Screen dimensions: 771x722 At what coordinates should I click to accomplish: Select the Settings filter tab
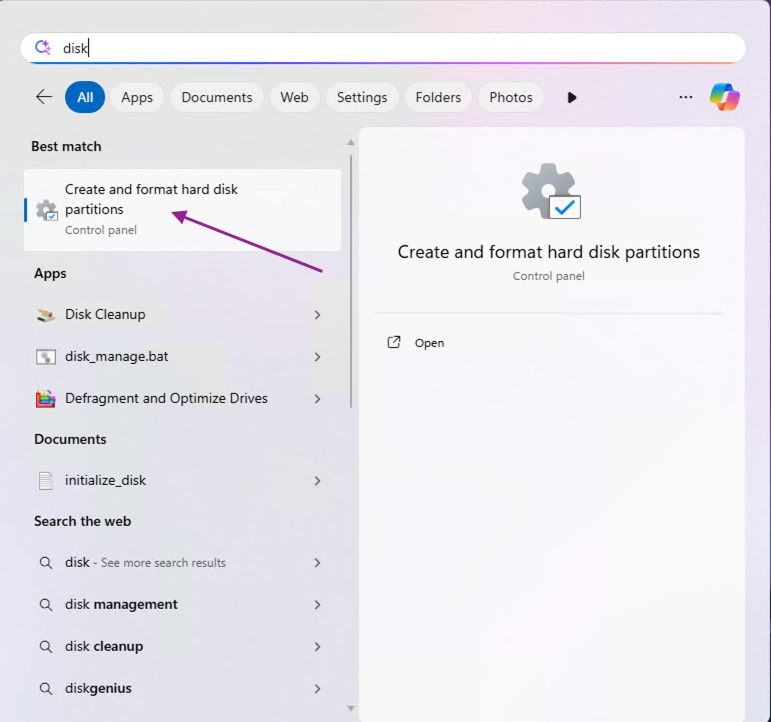pyautogui.click(x=362, y=97)
